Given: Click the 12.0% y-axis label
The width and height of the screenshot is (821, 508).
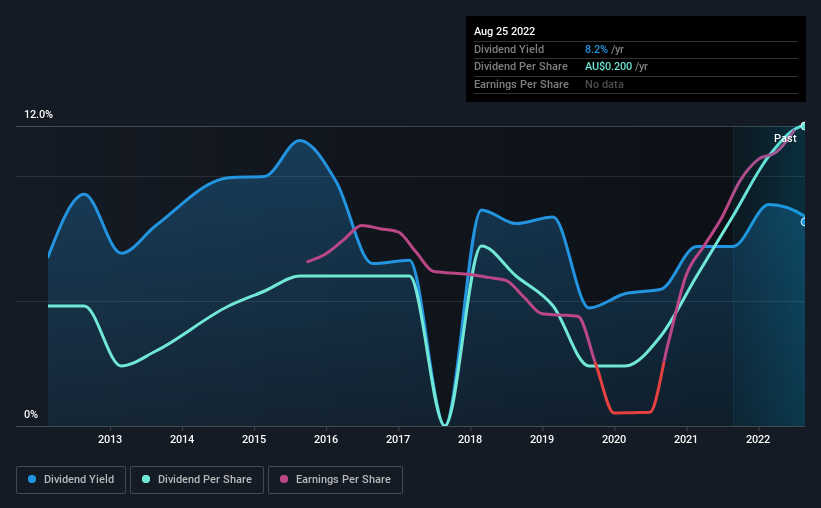Looking at the screenshot, I should click(x=38, y=115).
